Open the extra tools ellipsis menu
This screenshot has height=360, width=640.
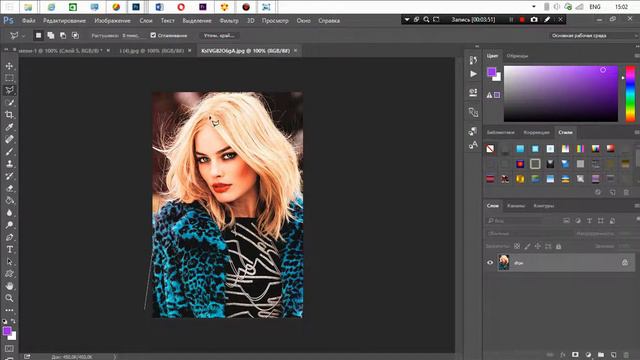9,310
